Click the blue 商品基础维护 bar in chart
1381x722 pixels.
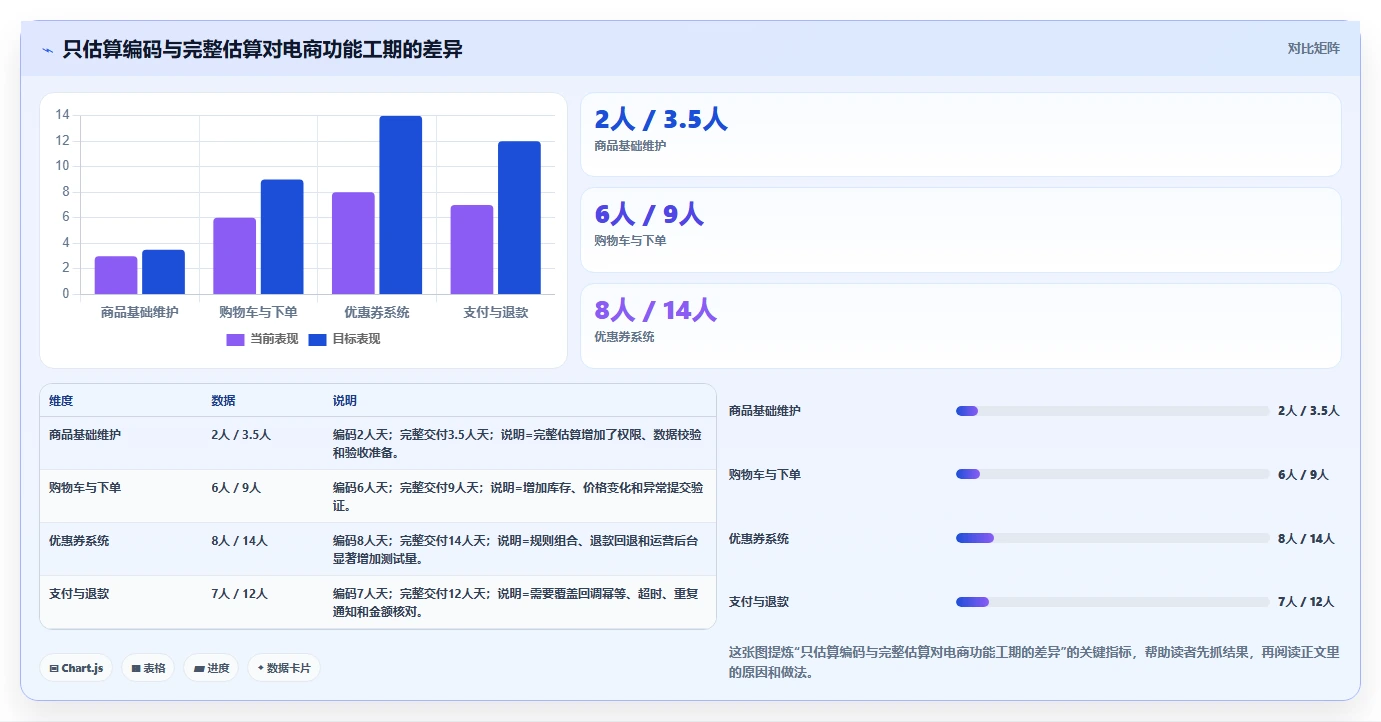(163, 272)
